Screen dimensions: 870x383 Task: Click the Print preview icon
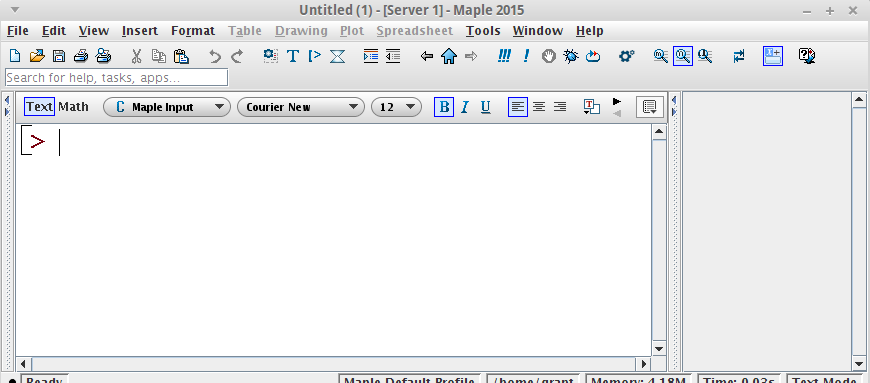tap(103, 56)
